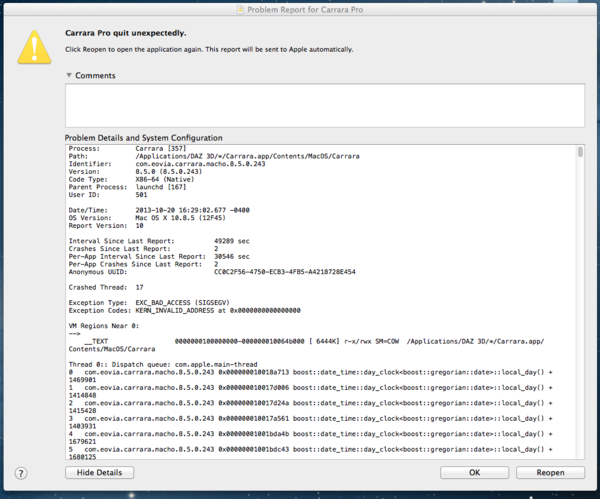Click the yellow warning triangle icon
600x499 pixels.
point(34,47)
